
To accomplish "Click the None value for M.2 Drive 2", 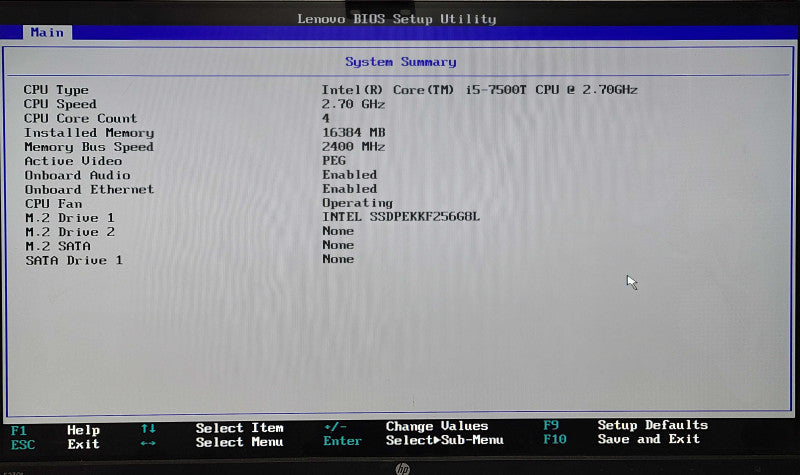I will pos(338,231).
